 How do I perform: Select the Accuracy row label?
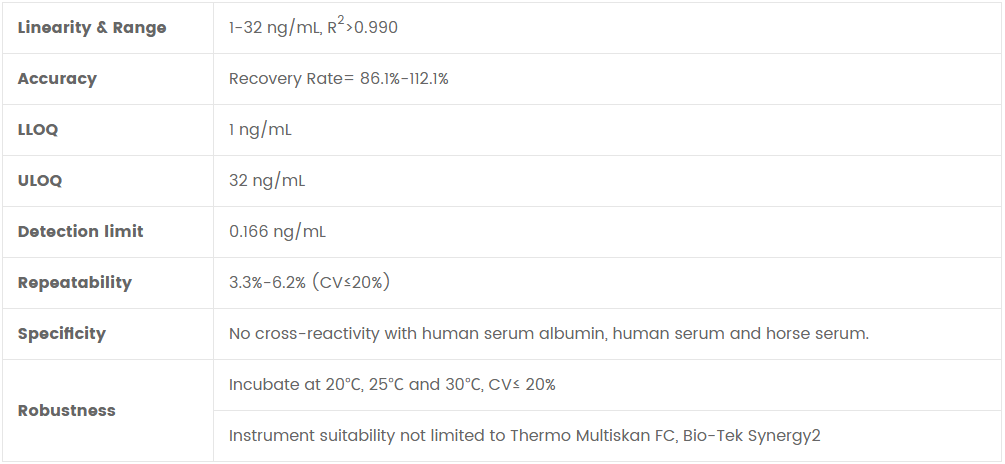coord(57,79)
